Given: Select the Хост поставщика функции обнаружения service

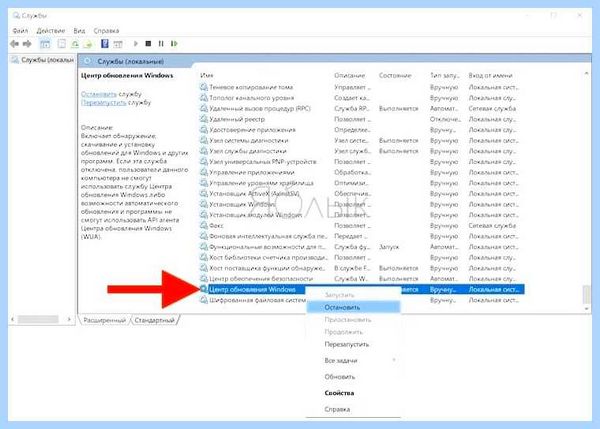Looking at the screenshot, I should tap(267, 268).
